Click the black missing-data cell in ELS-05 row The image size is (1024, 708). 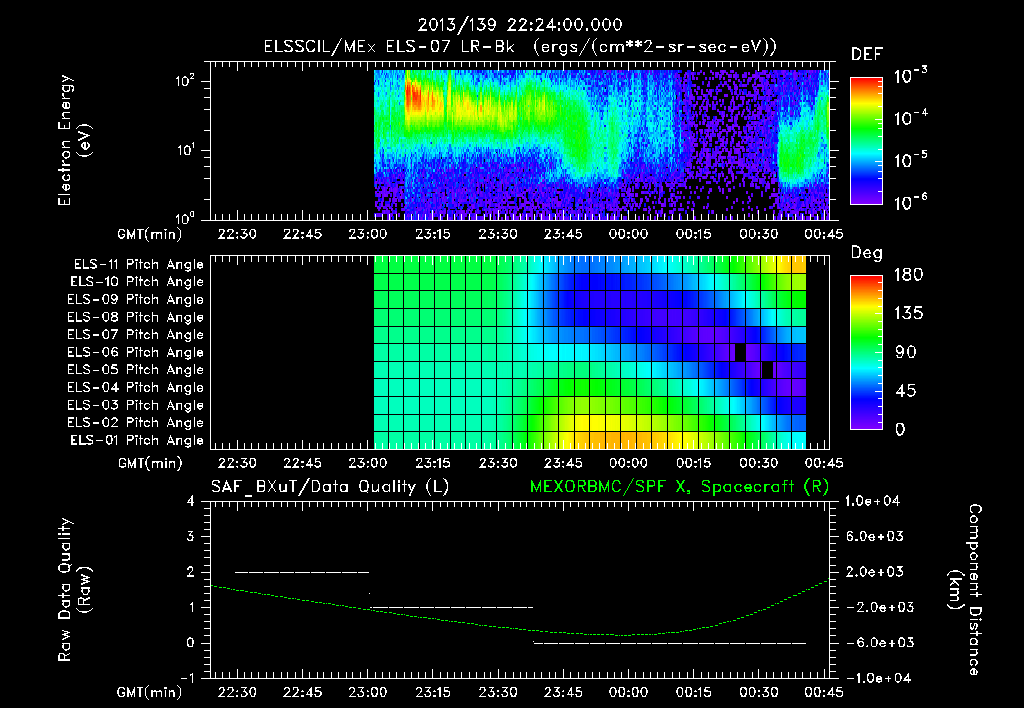pyautogui.click(x=768, y=370)
